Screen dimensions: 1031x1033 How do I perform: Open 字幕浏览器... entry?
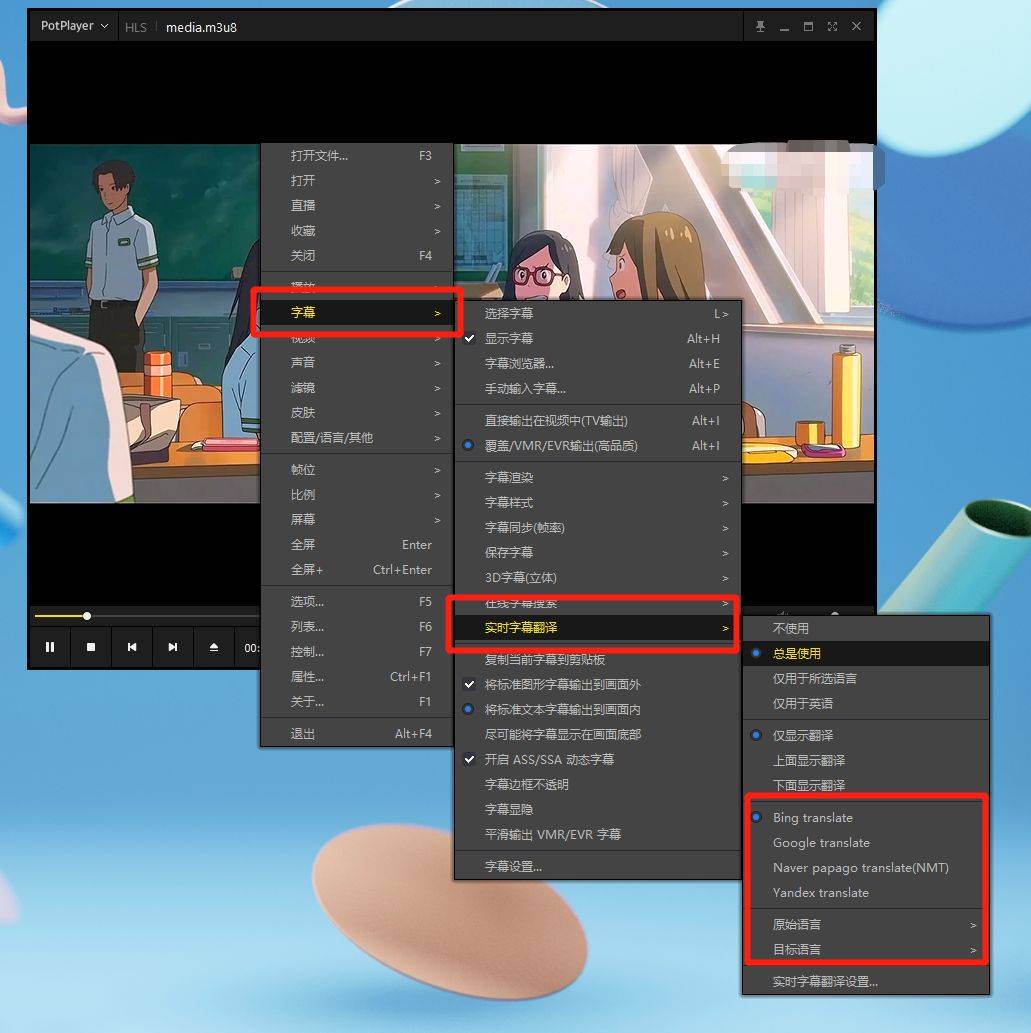point(598,364)
